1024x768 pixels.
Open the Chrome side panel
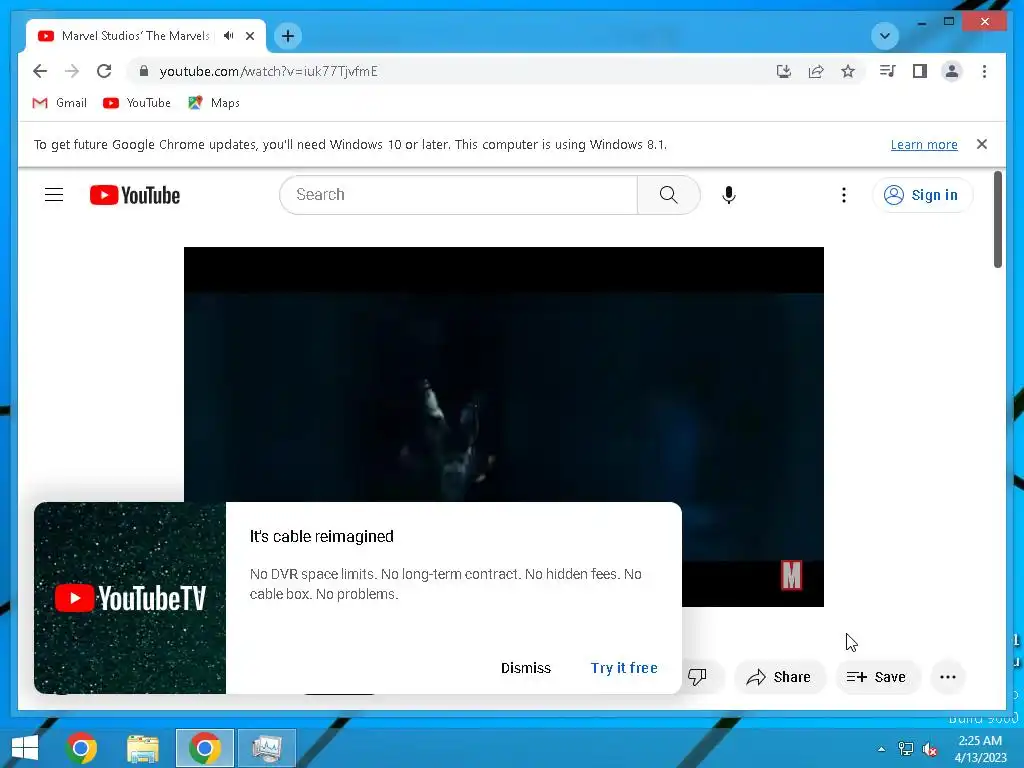(920, 71)
